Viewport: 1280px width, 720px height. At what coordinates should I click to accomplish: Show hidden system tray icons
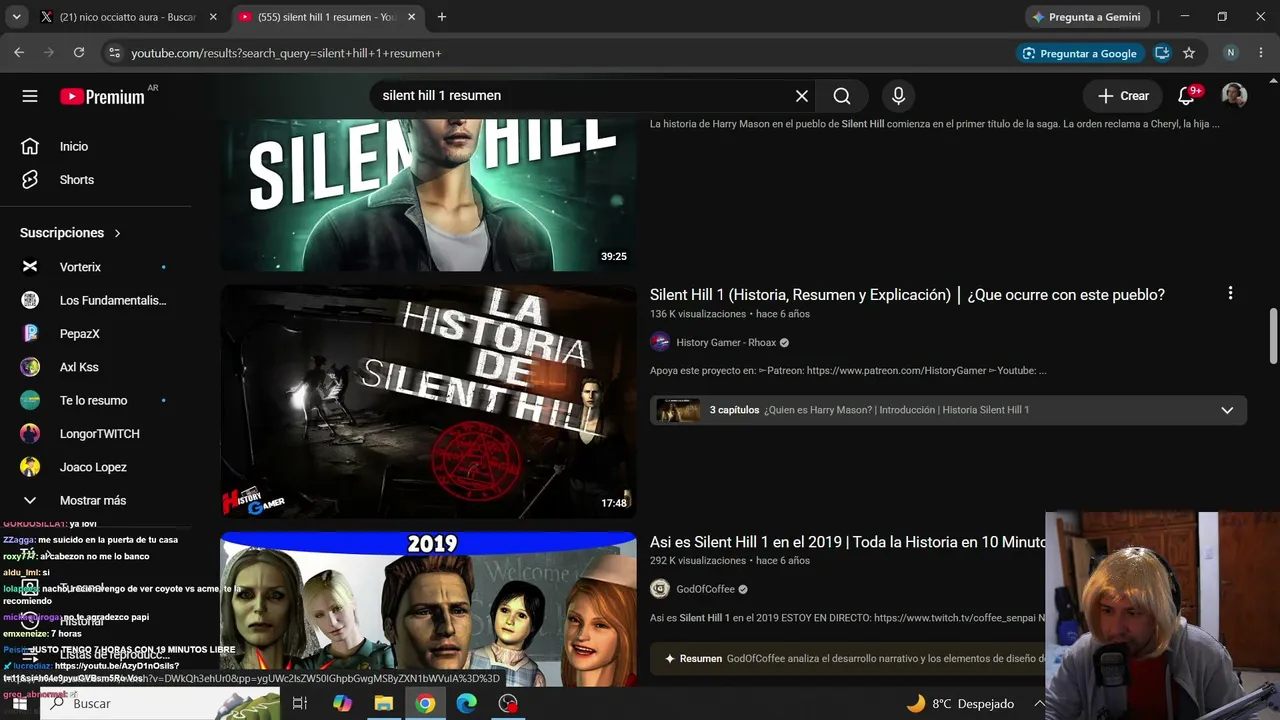[x=1039, y=703]
